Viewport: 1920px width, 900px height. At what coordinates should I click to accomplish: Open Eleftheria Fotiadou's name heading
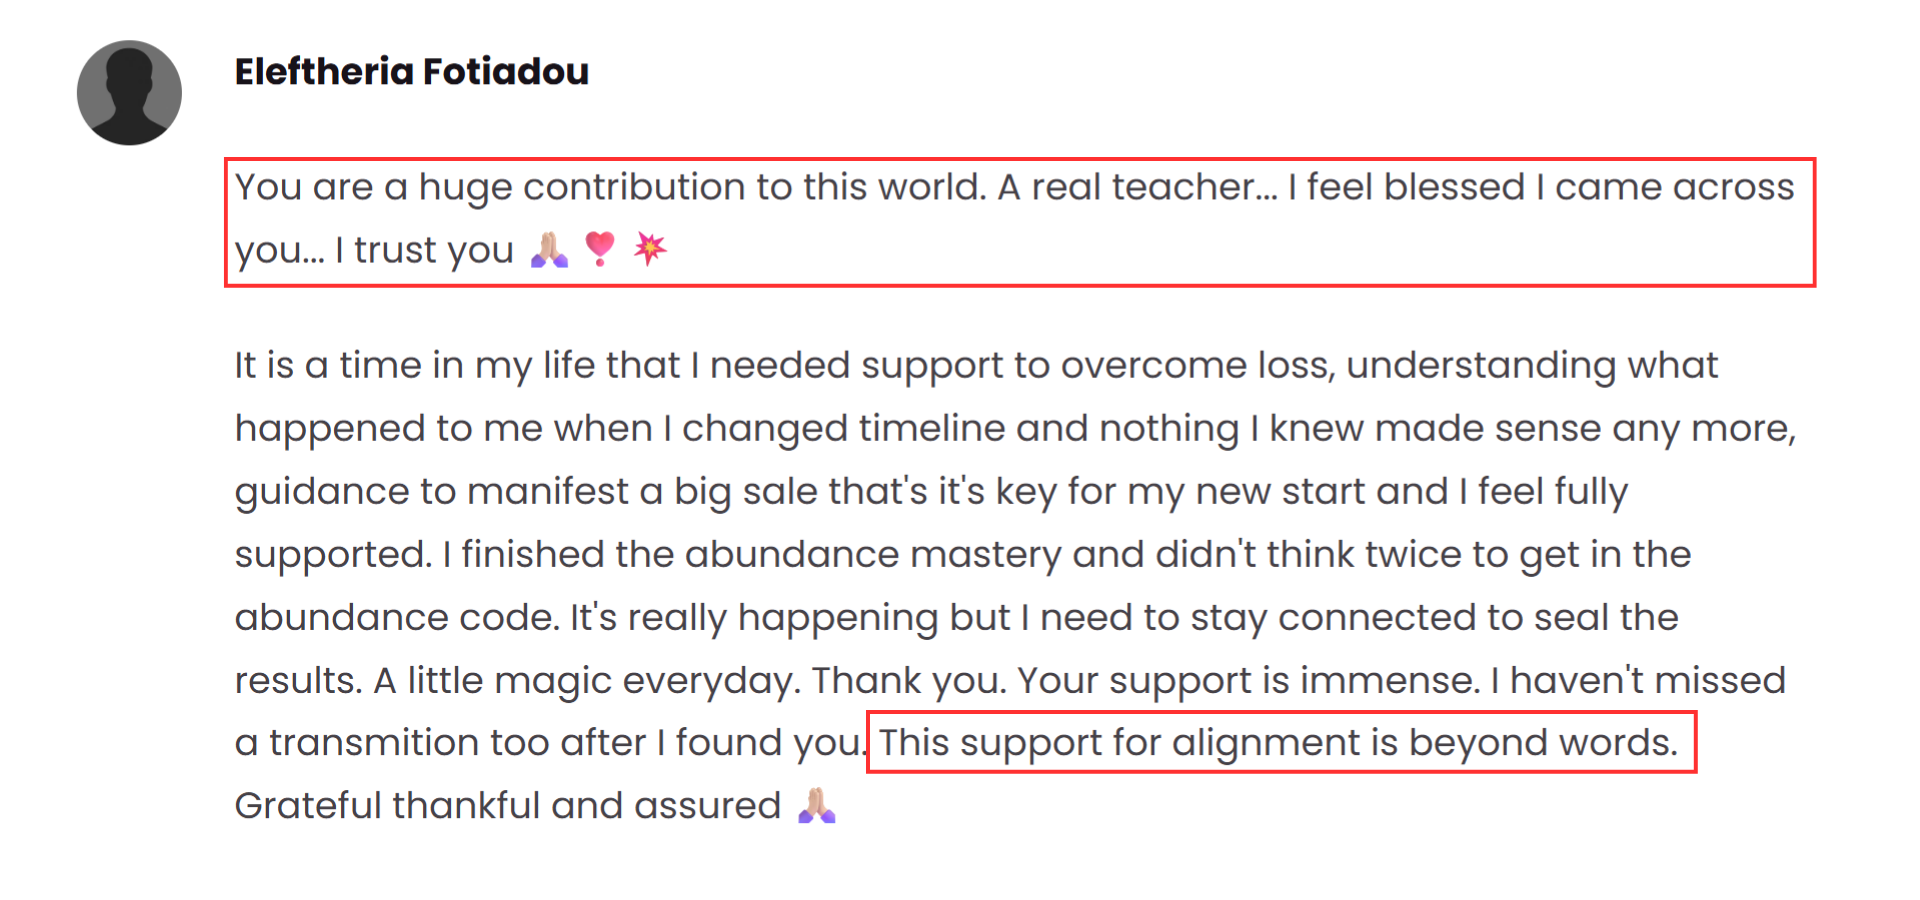pyautogui.click(x=411, y=71)
